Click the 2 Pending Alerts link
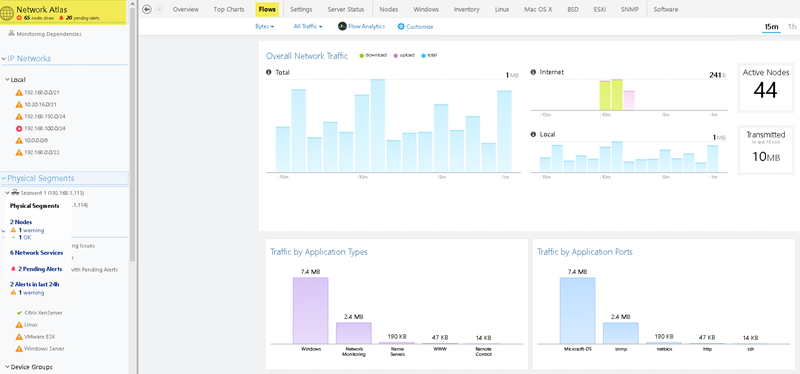The image size is (800, 374). point(40,269)
